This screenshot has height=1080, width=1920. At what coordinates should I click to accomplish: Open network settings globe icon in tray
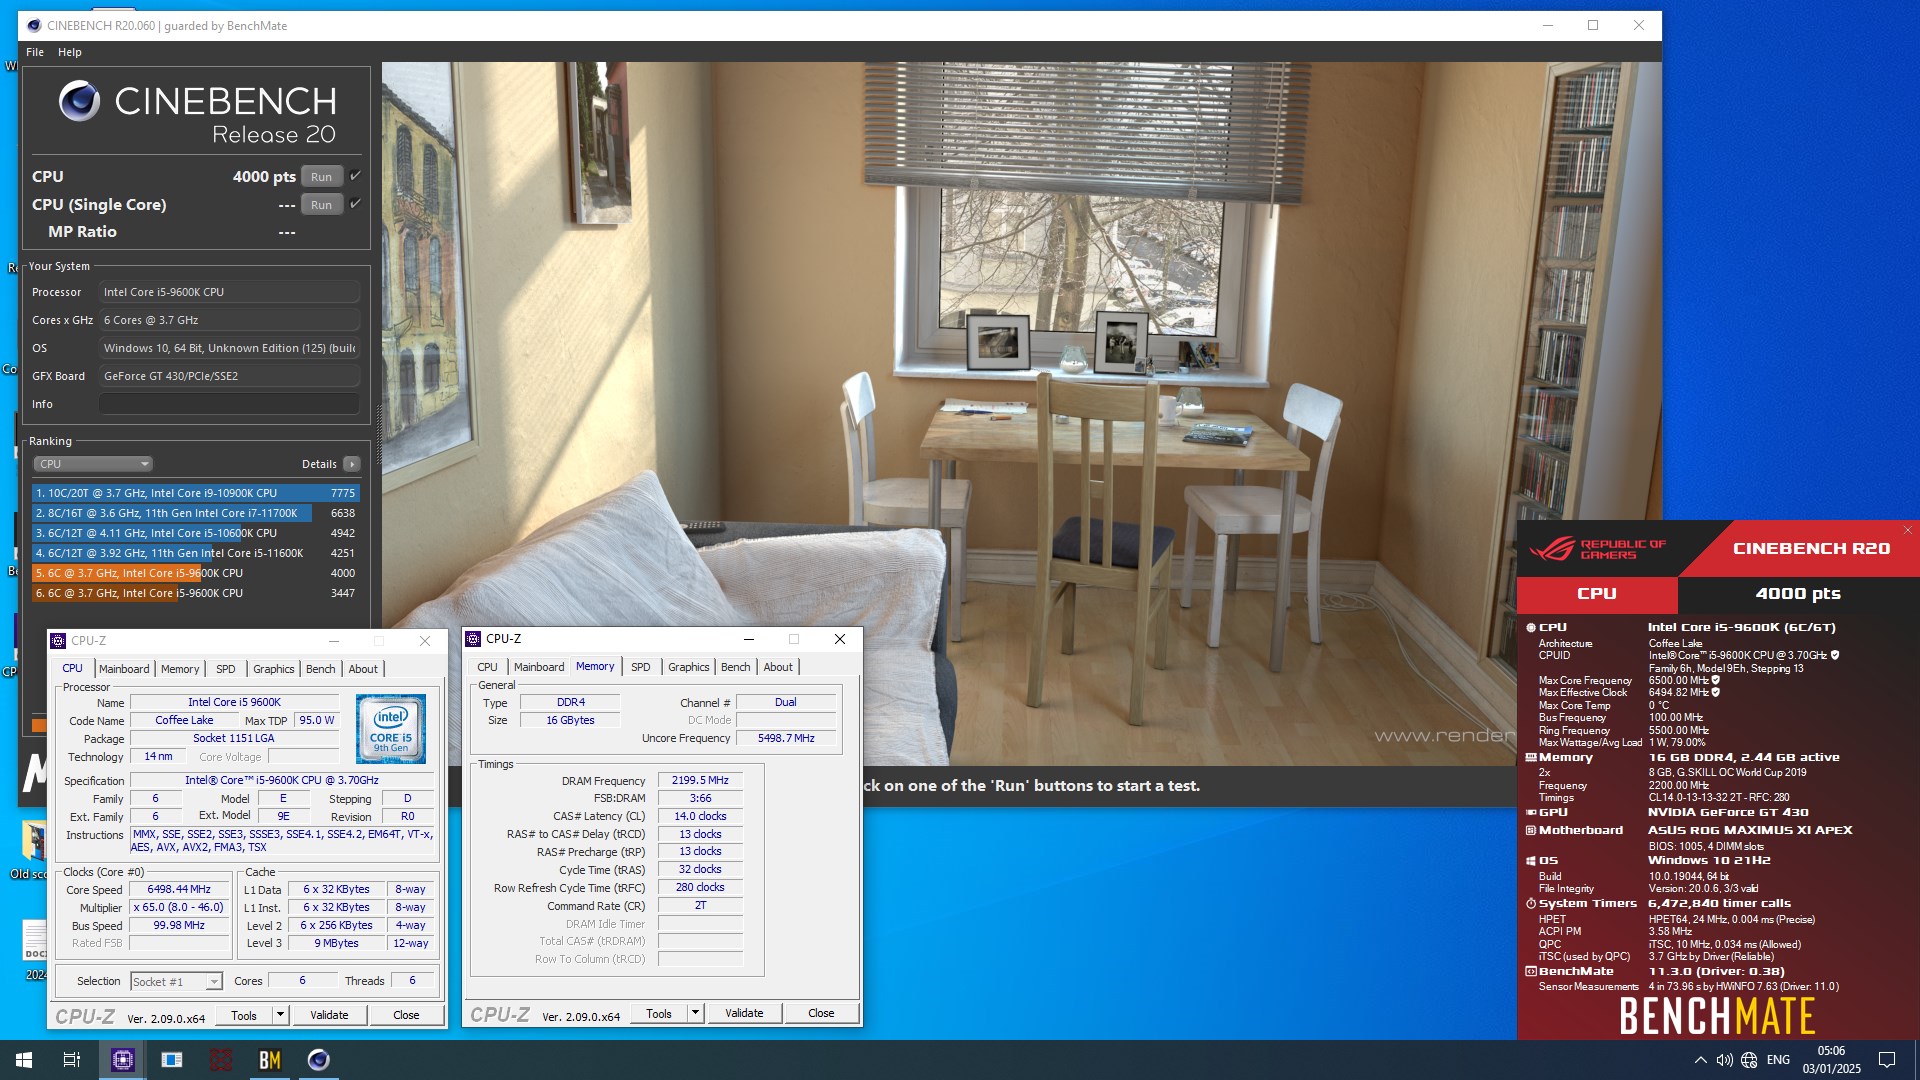[1749, 1060]
